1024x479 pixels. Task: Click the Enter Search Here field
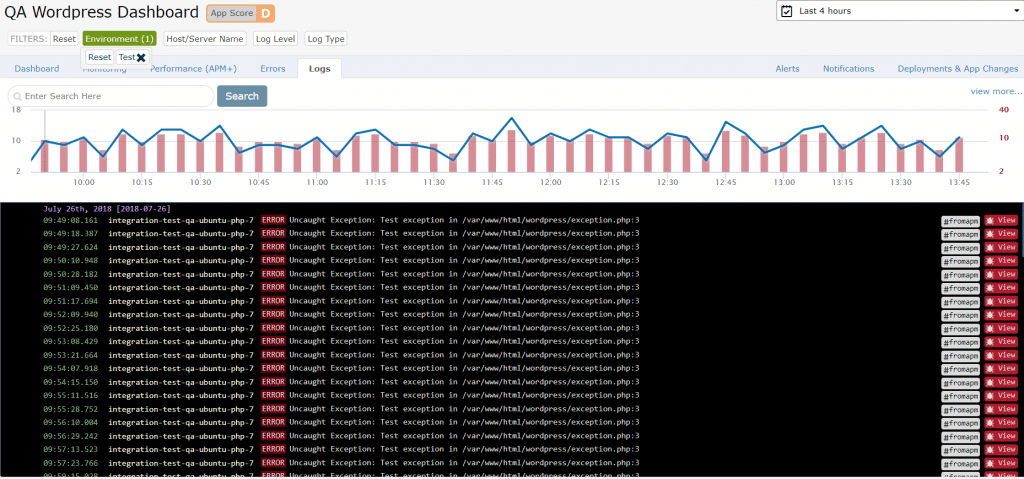pyautogui.click(x=111, y=96)
